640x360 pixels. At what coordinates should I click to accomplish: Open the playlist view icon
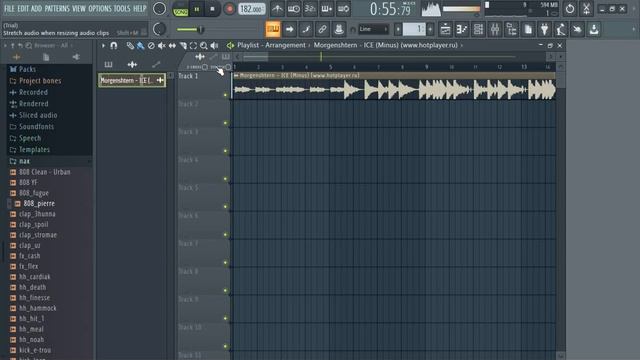point(445,29)
